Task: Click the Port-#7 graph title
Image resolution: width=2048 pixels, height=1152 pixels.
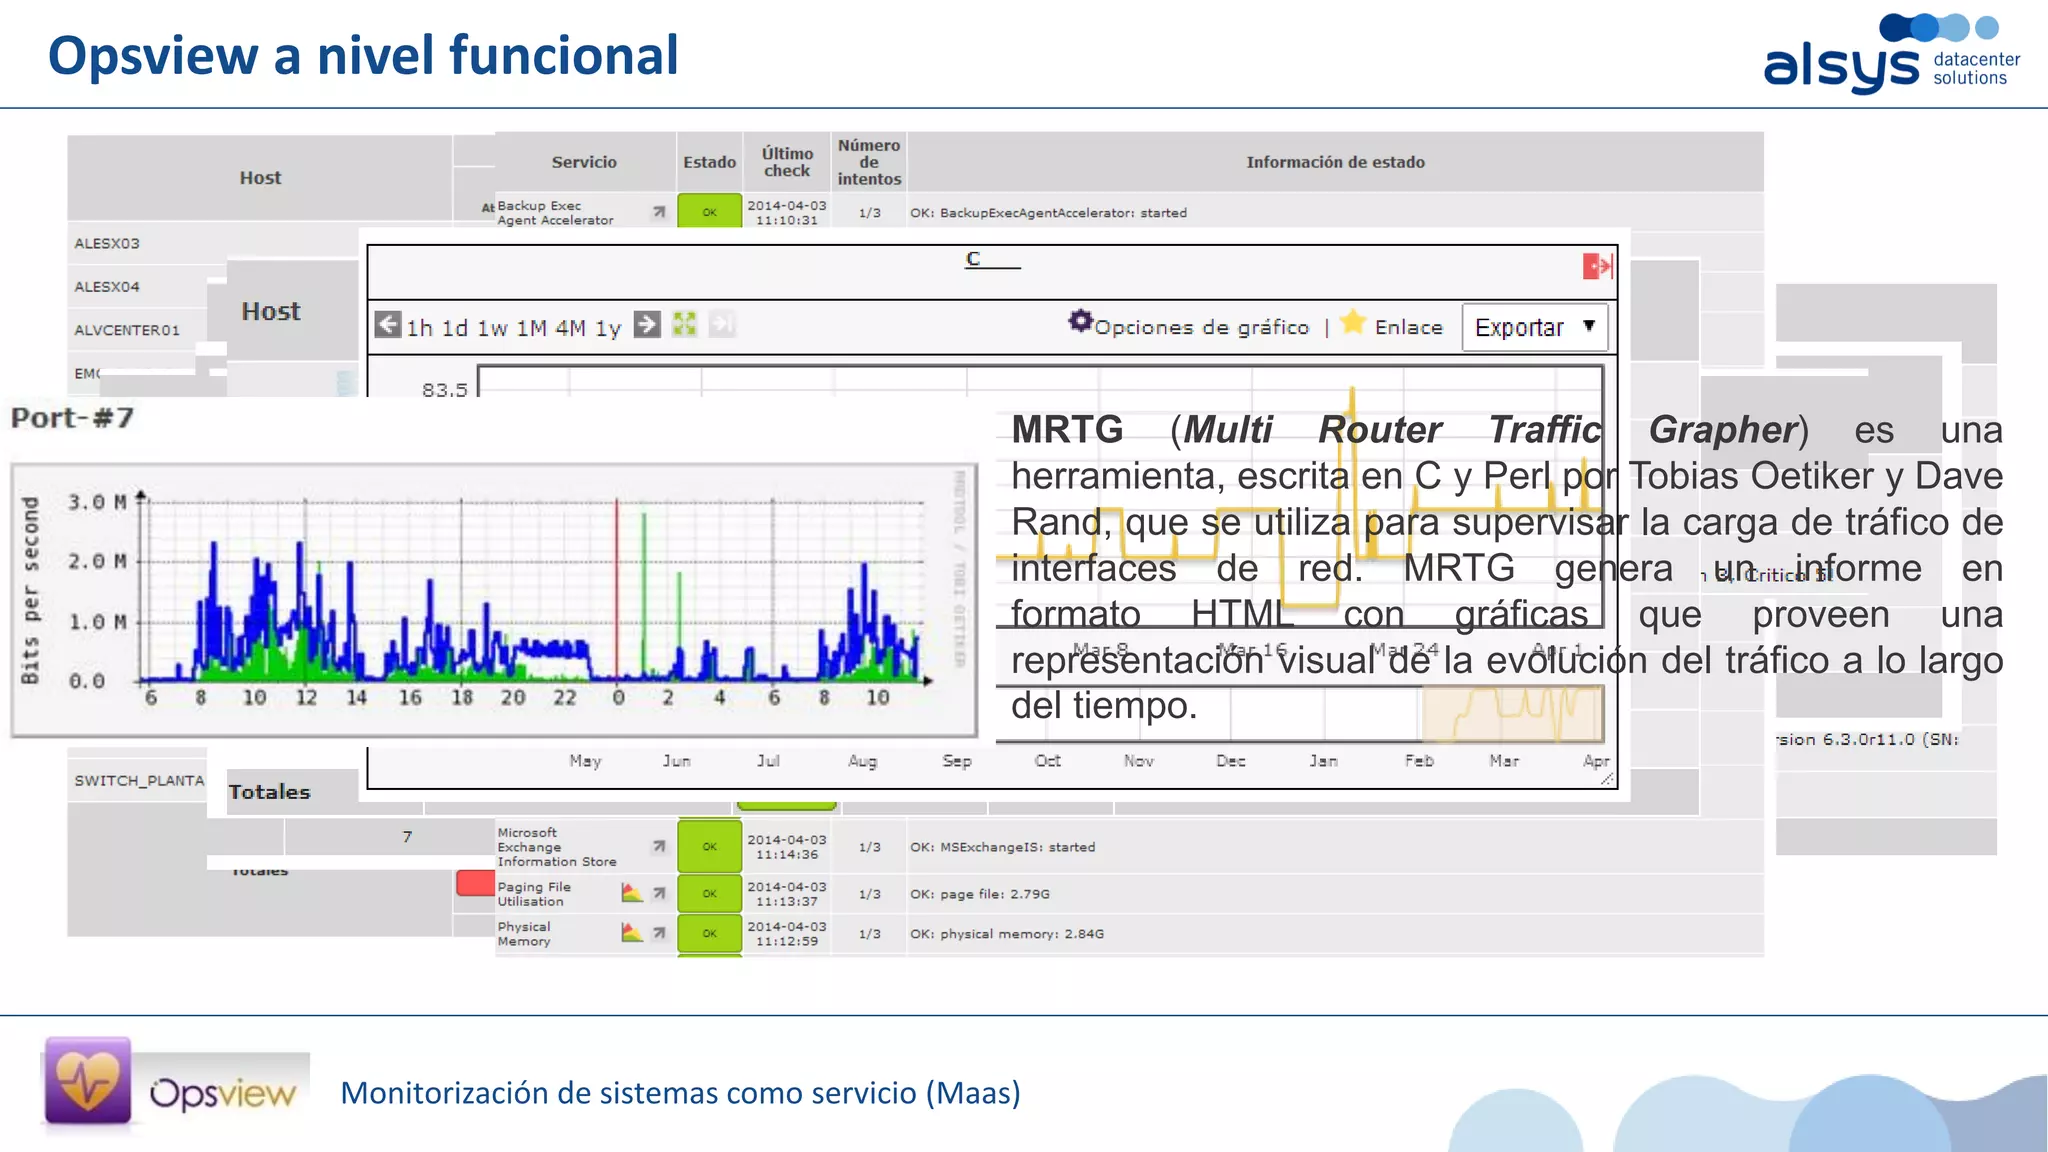Action: [72, 418]
